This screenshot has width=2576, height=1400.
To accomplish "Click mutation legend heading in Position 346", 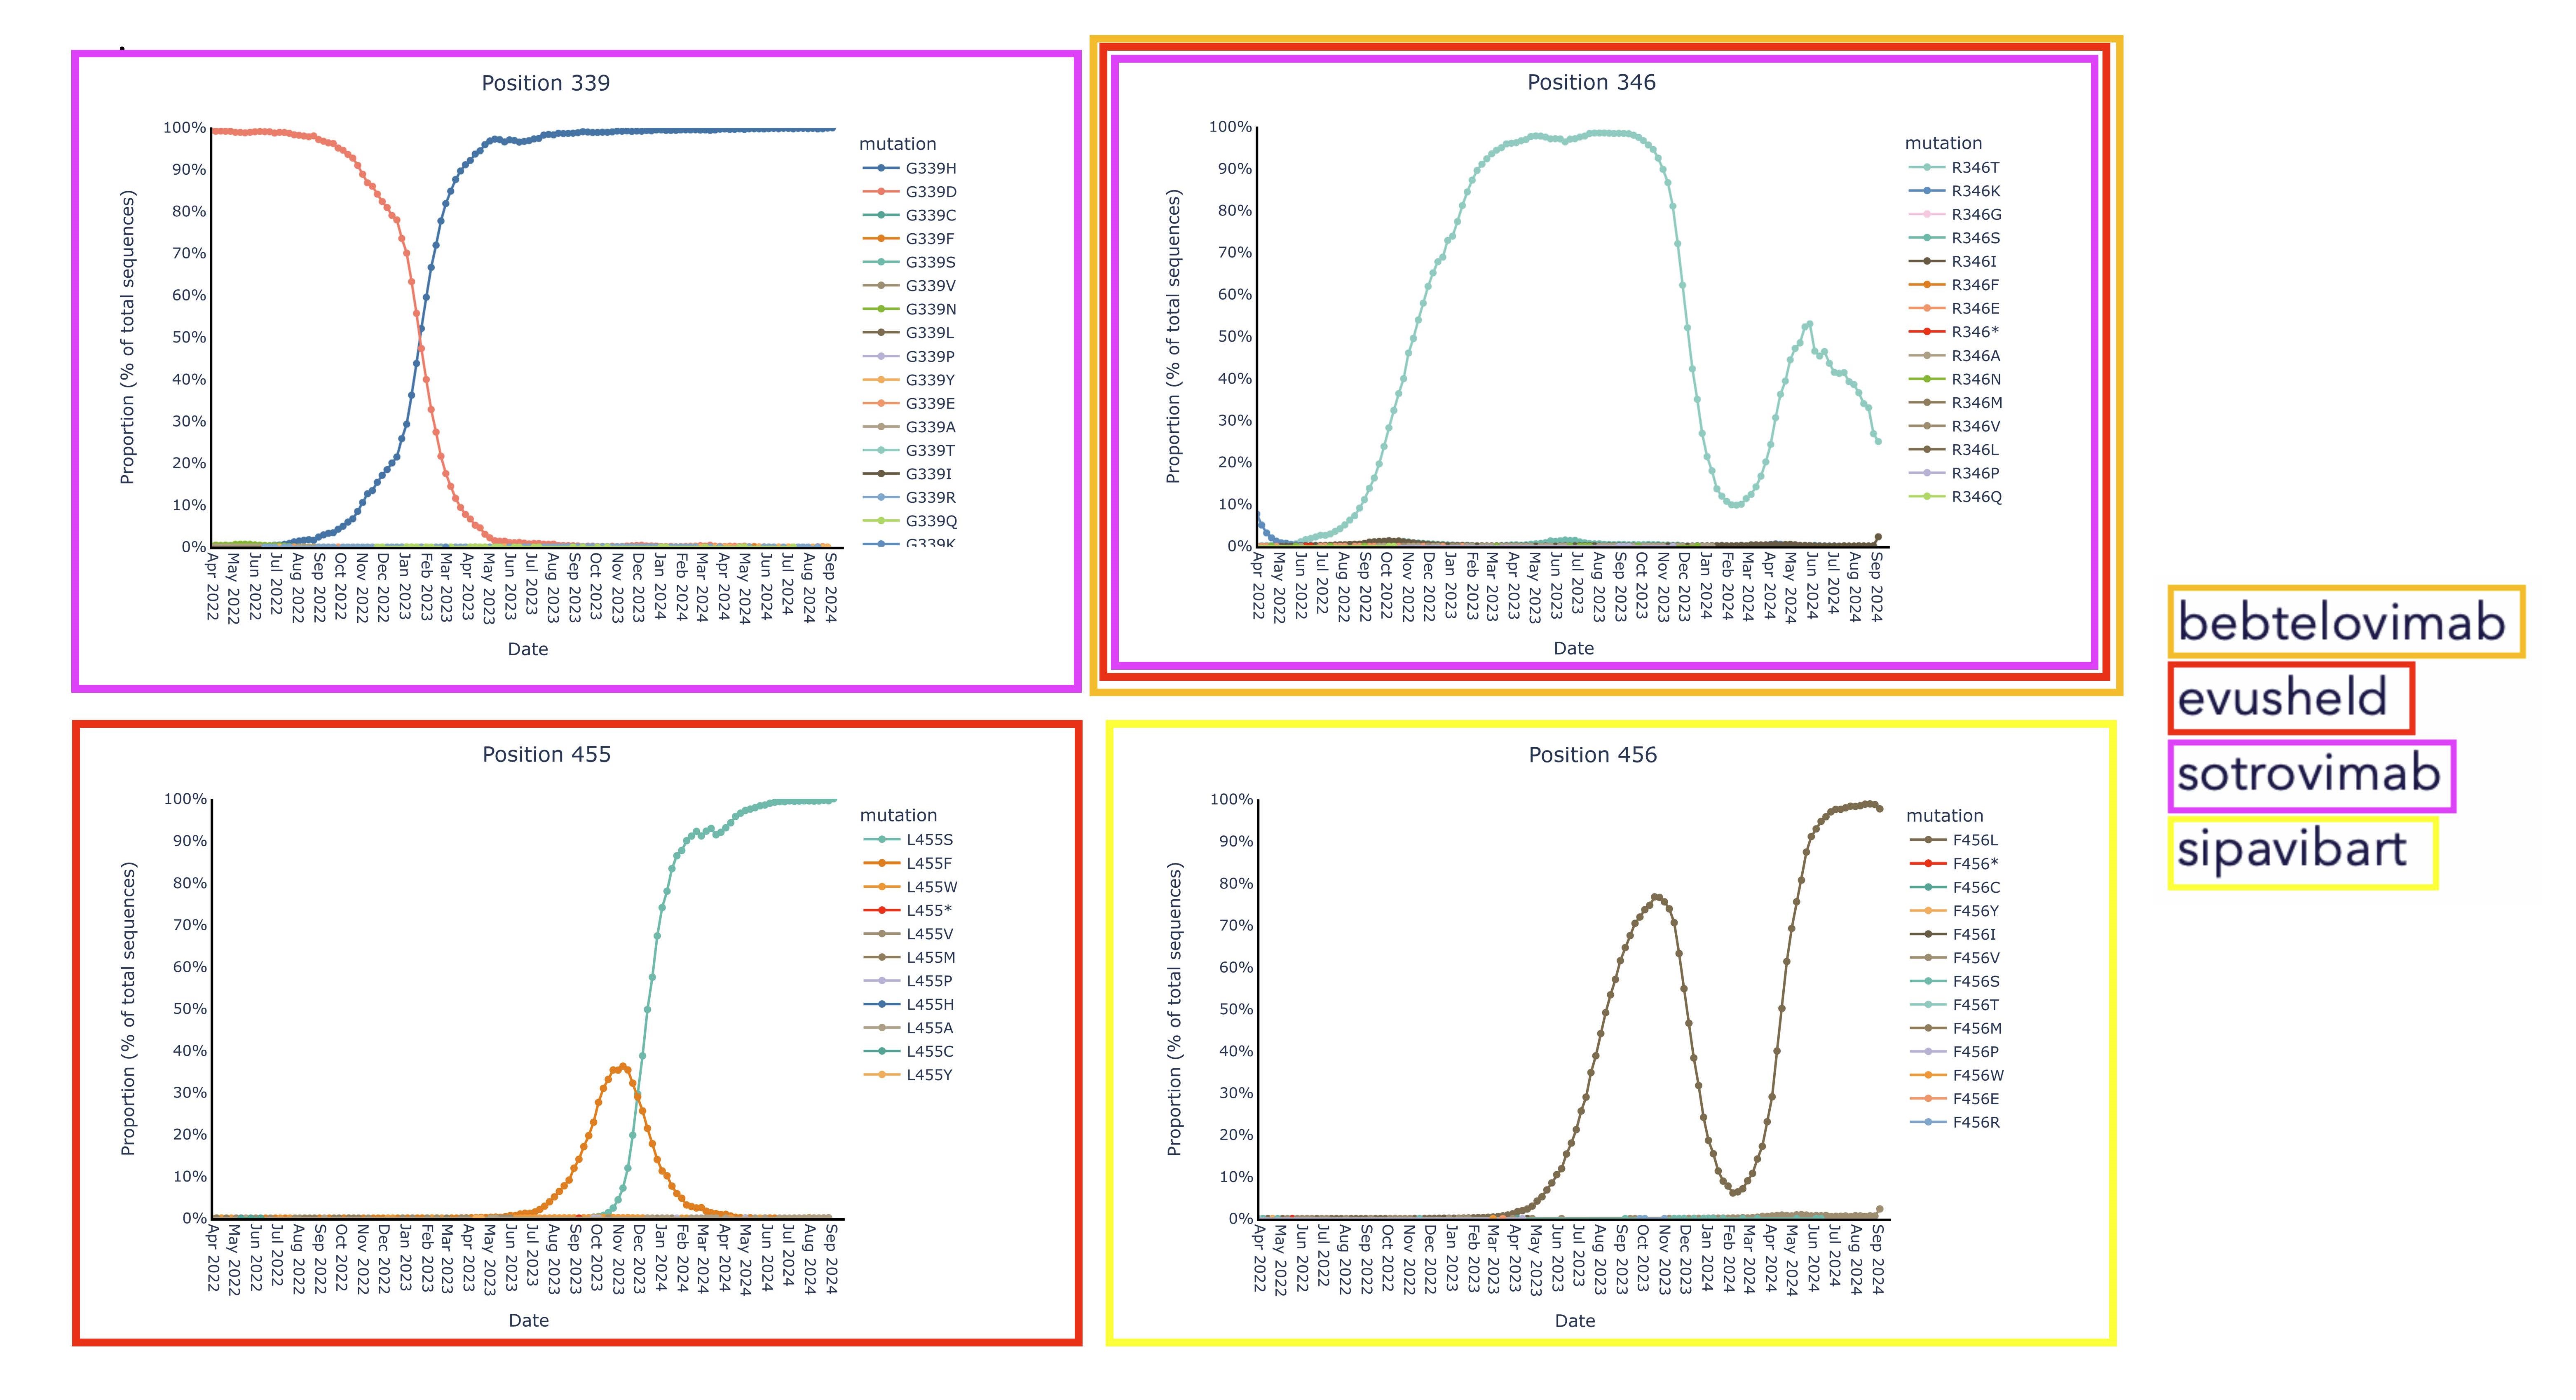I will tap(1943, 143).
